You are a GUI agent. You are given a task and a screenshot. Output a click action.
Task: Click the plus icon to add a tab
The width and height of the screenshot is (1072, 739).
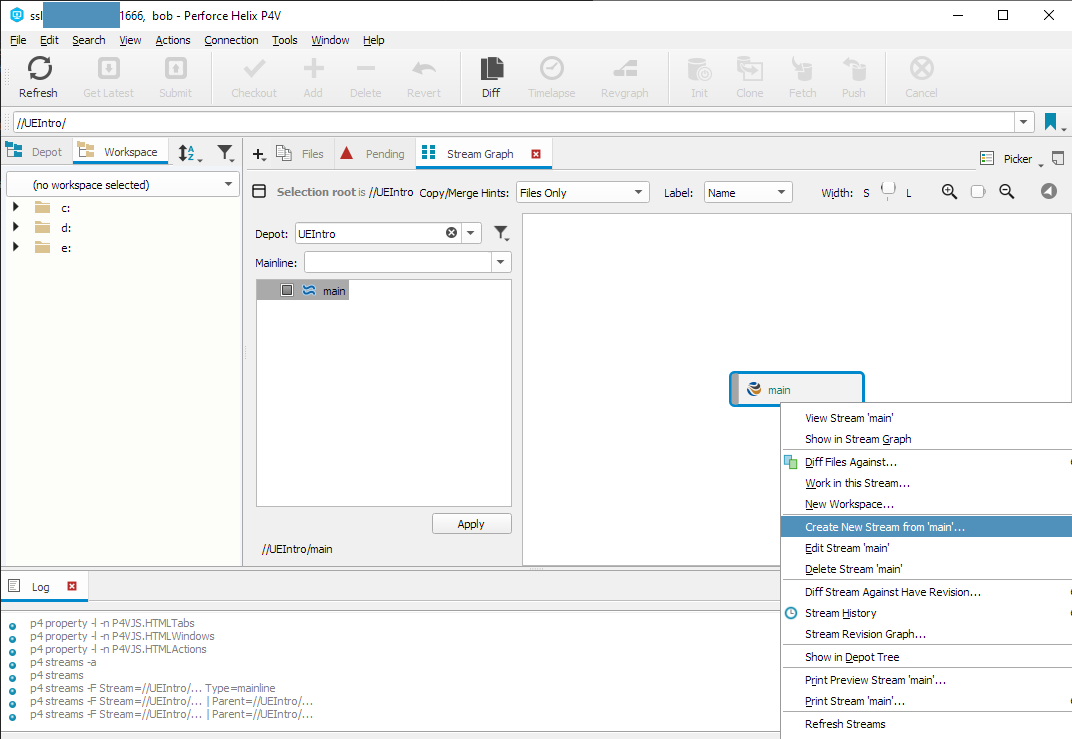(x=258, y=154)
